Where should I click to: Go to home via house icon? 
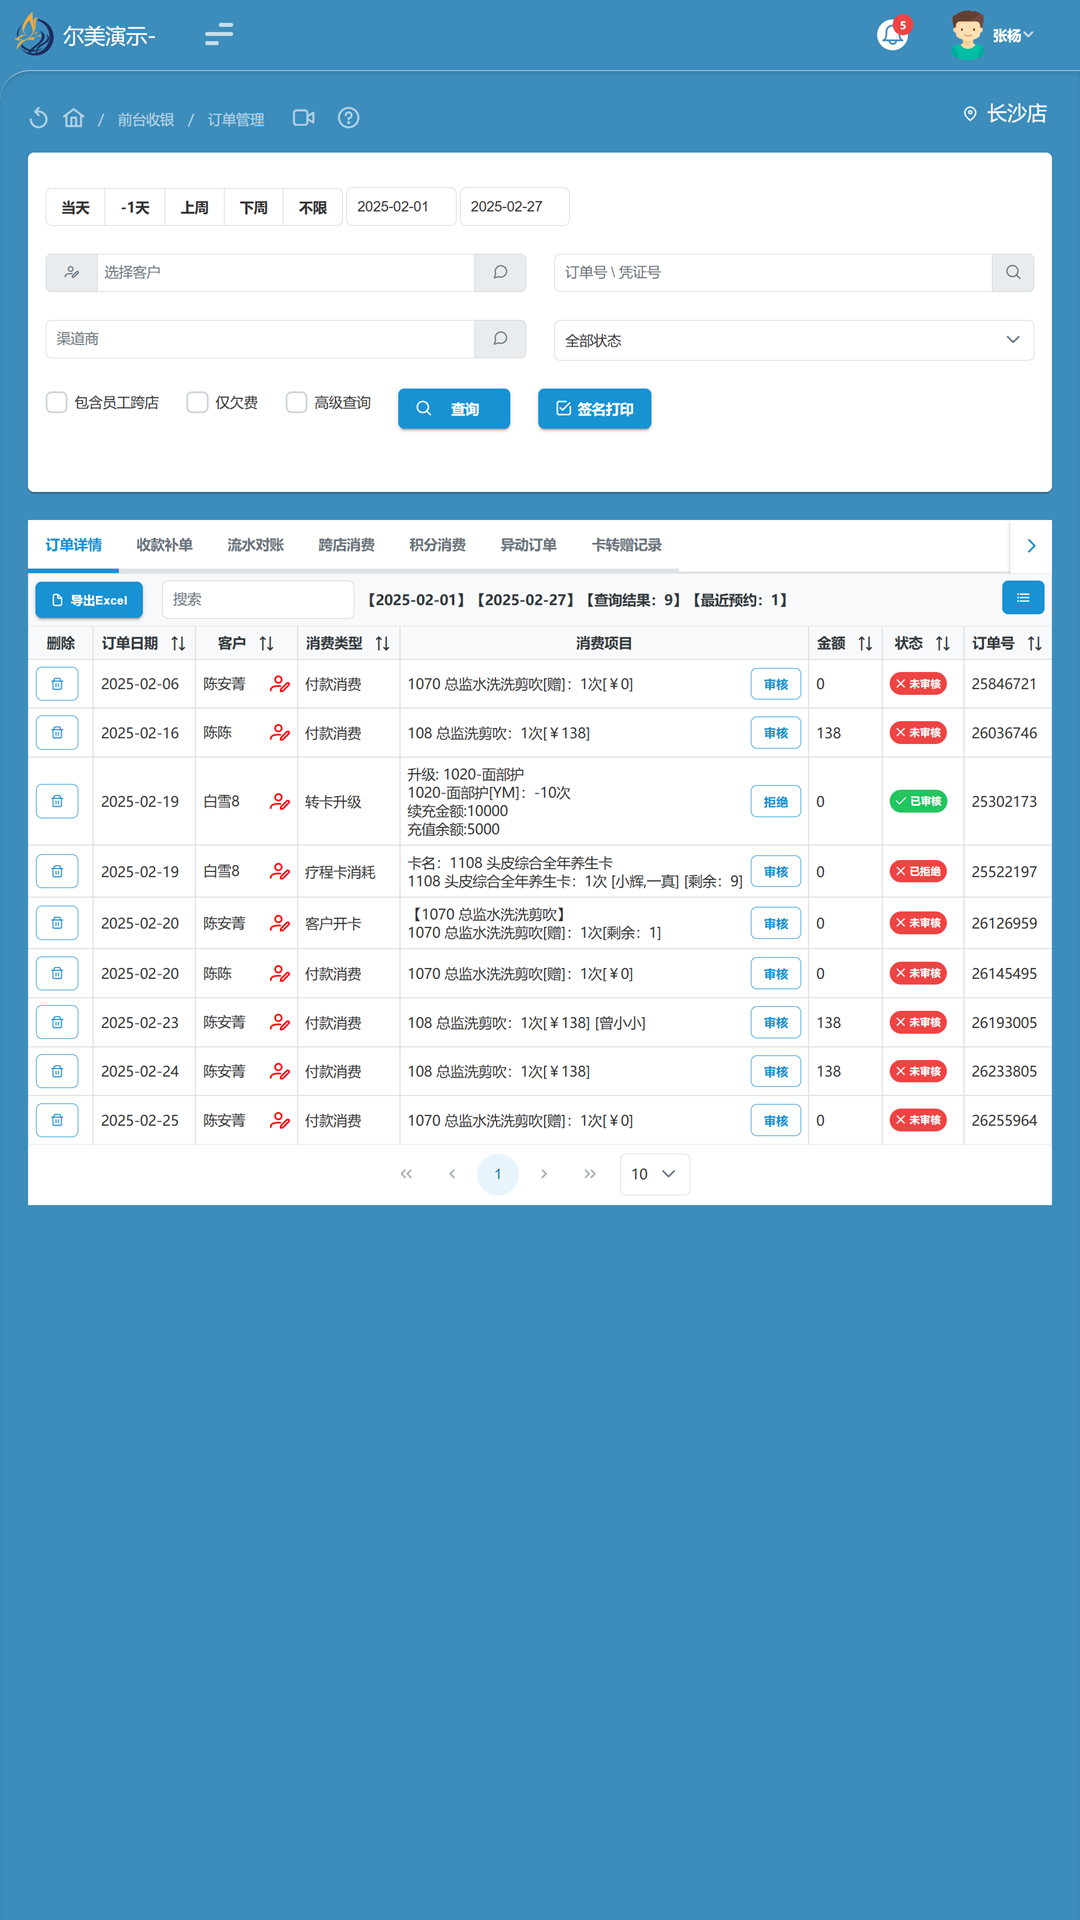[74, 118]
